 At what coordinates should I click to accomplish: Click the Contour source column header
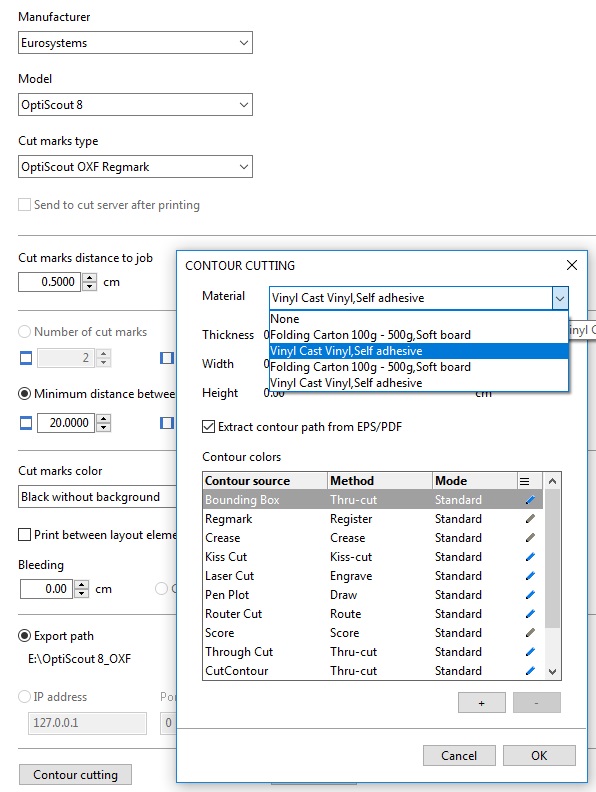265,481
